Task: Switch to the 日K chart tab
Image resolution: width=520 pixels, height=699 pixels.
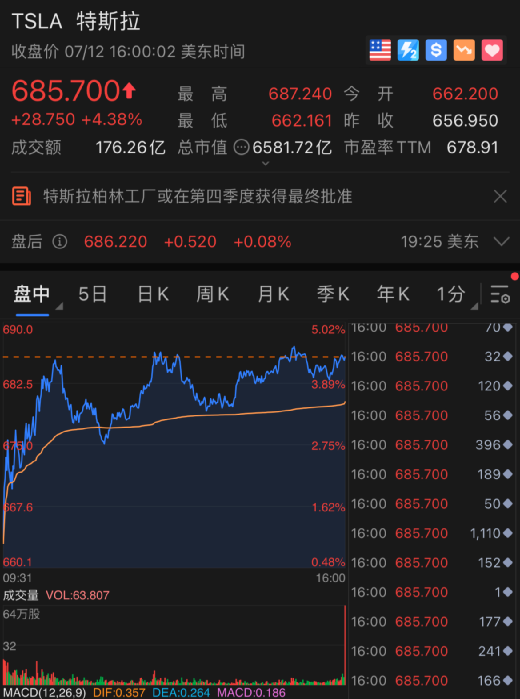Action: pos(153,294)
